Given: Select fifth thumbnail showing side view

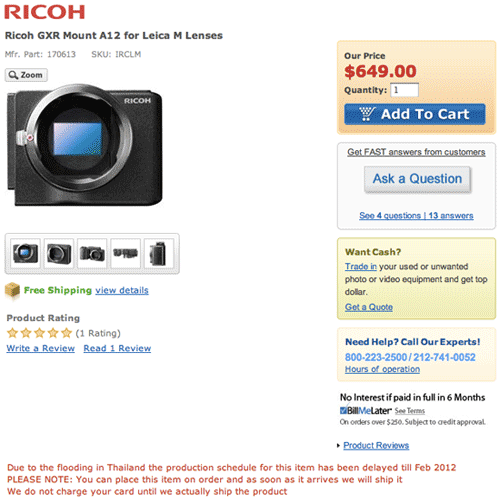Looking at the screenshot, I should point(159,253).
